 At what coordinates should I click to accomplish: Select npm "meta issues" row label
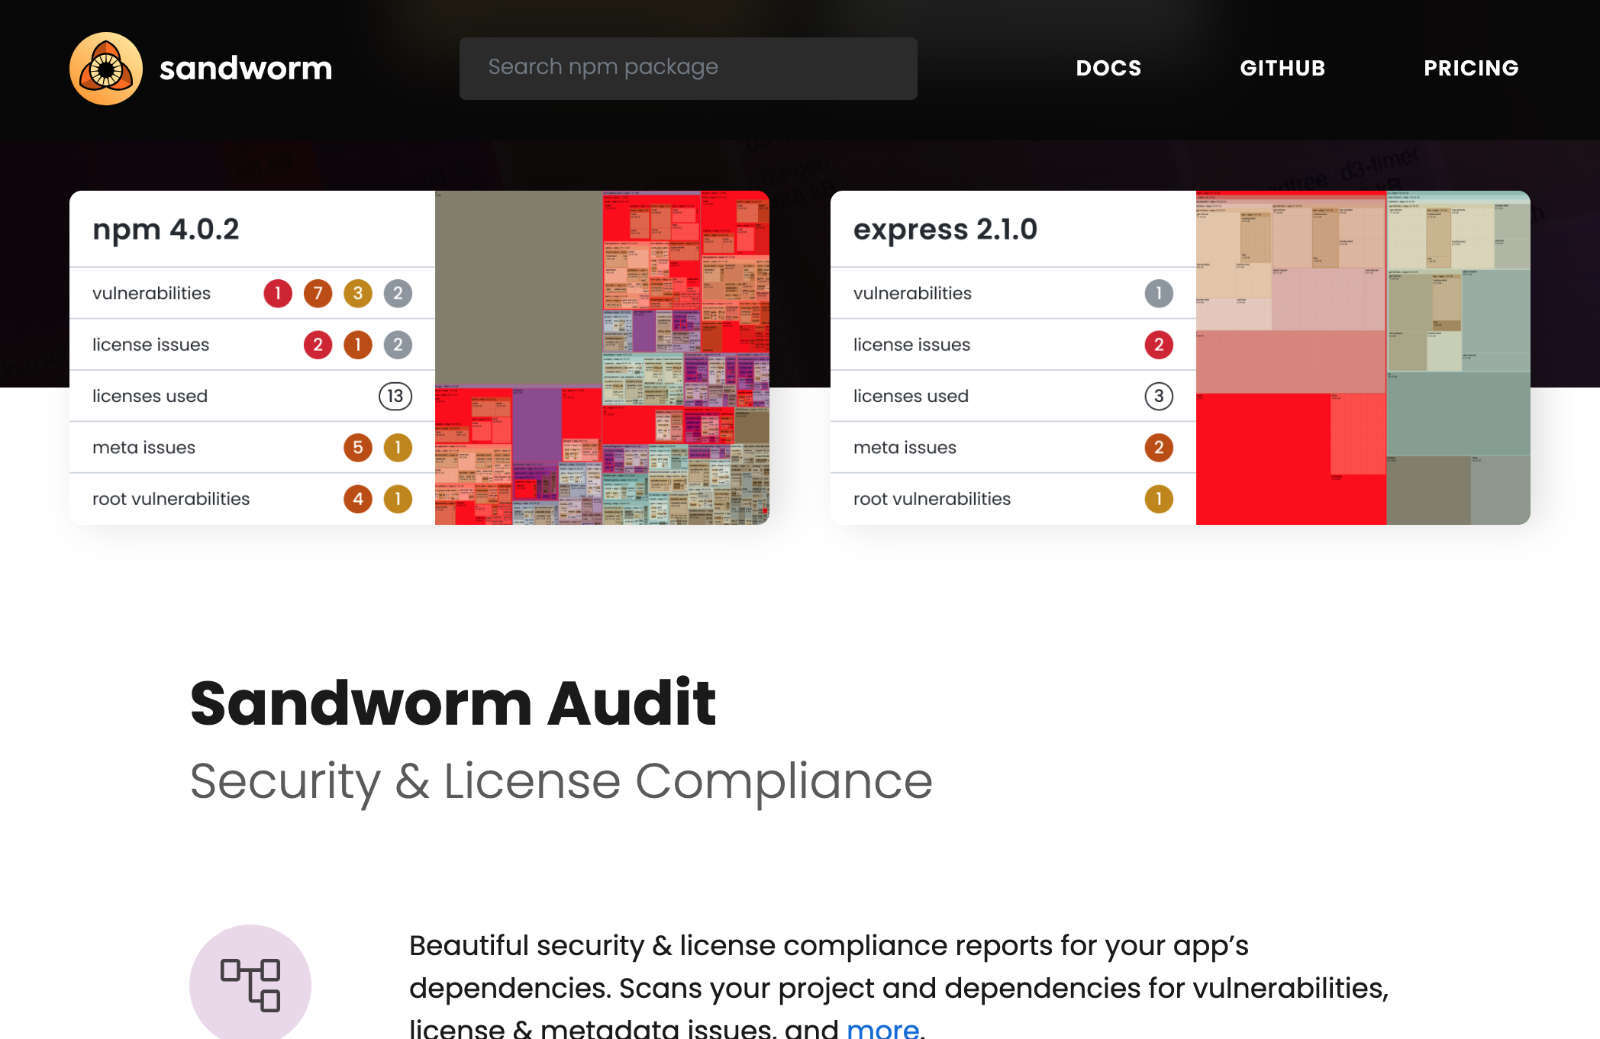point(144,447)
